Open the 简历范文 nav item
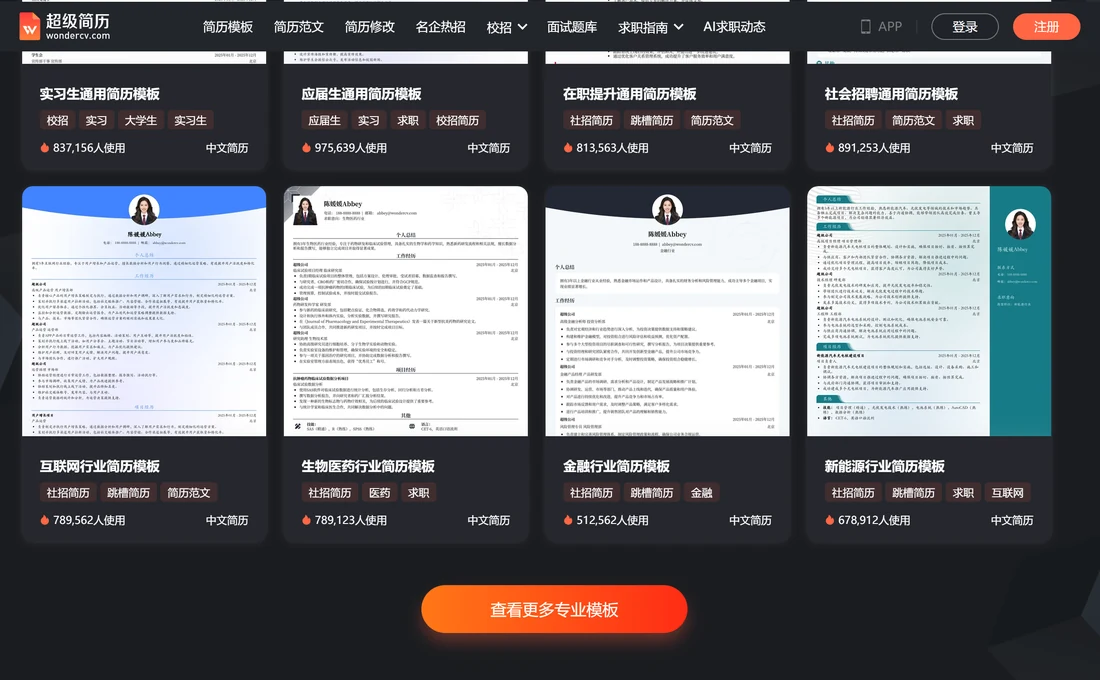 pos(299,27)
